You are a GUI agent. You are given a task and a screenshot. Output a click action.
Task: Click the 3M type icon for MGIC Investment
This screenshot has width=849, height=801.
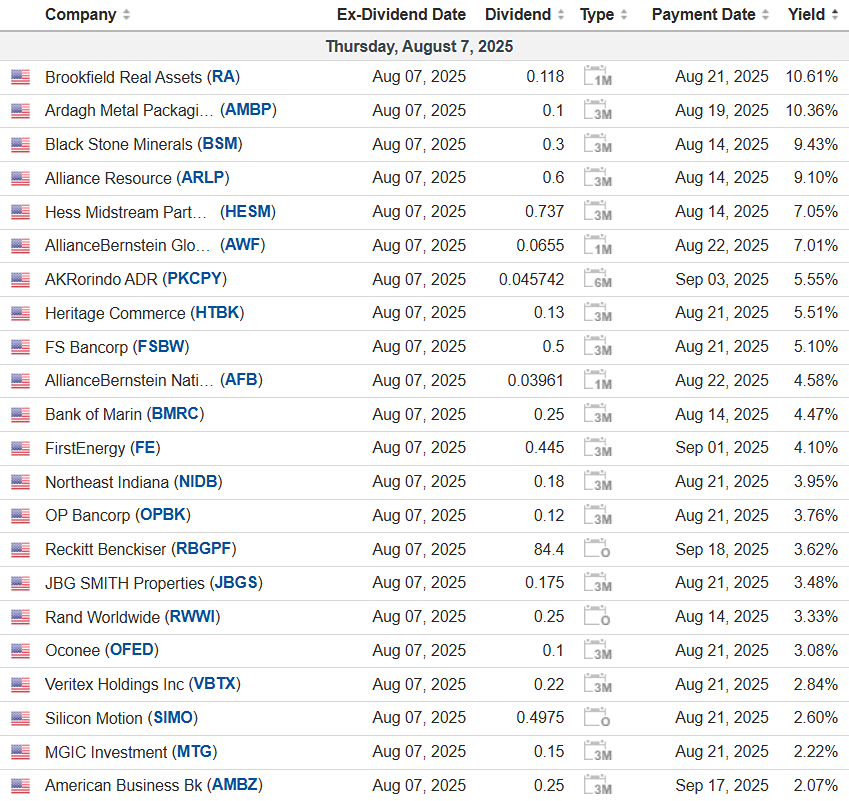597,752
